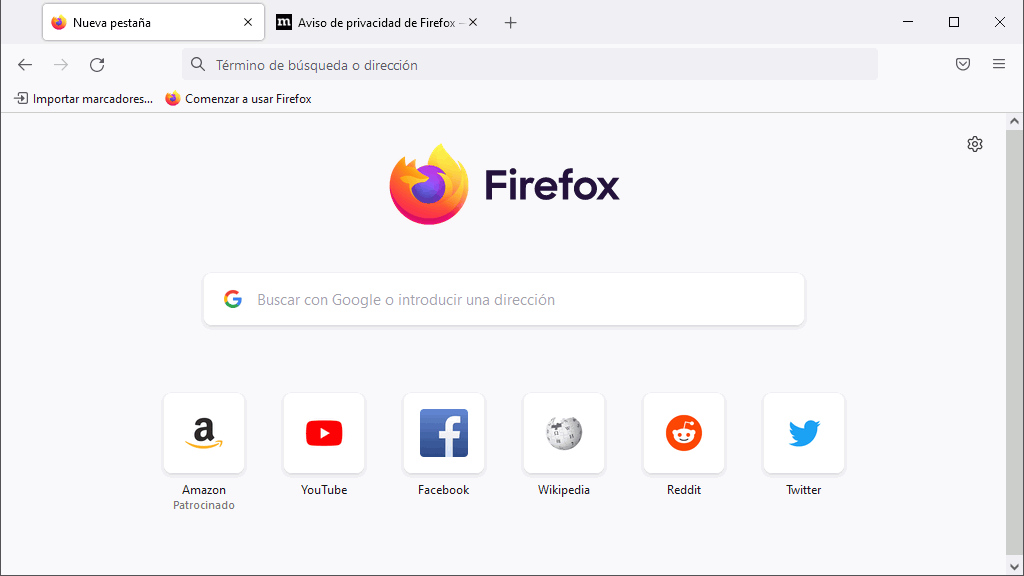Open the Reddit shortcut tile
Screen dimensions: 1024x576
coord(684,433)
